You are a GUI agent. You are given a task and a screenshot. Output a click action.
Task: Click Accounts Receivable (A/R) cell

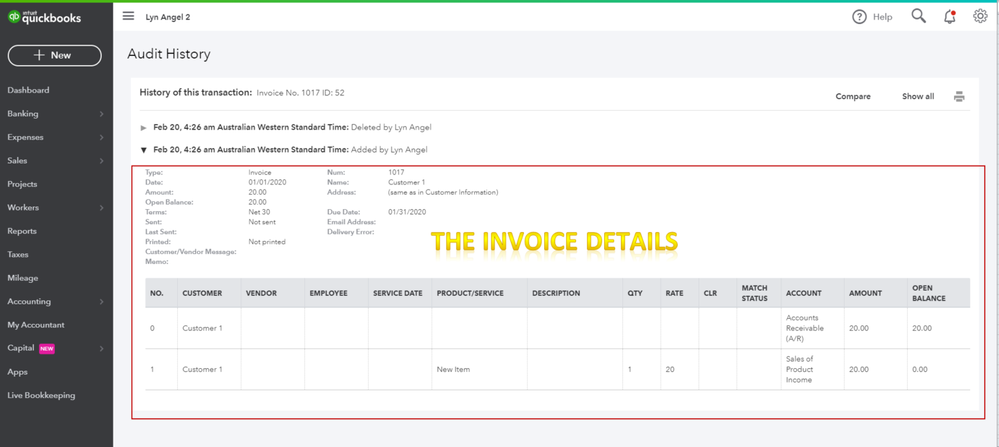coord(805,329)
